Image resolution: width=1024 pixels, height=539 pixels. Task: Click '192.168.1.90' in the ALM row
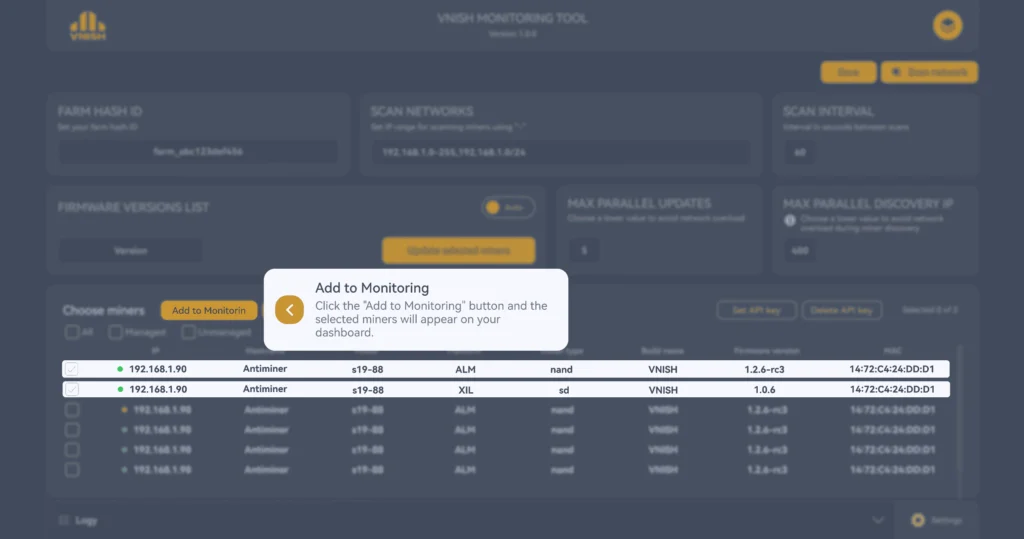click(x=158, y=369)
